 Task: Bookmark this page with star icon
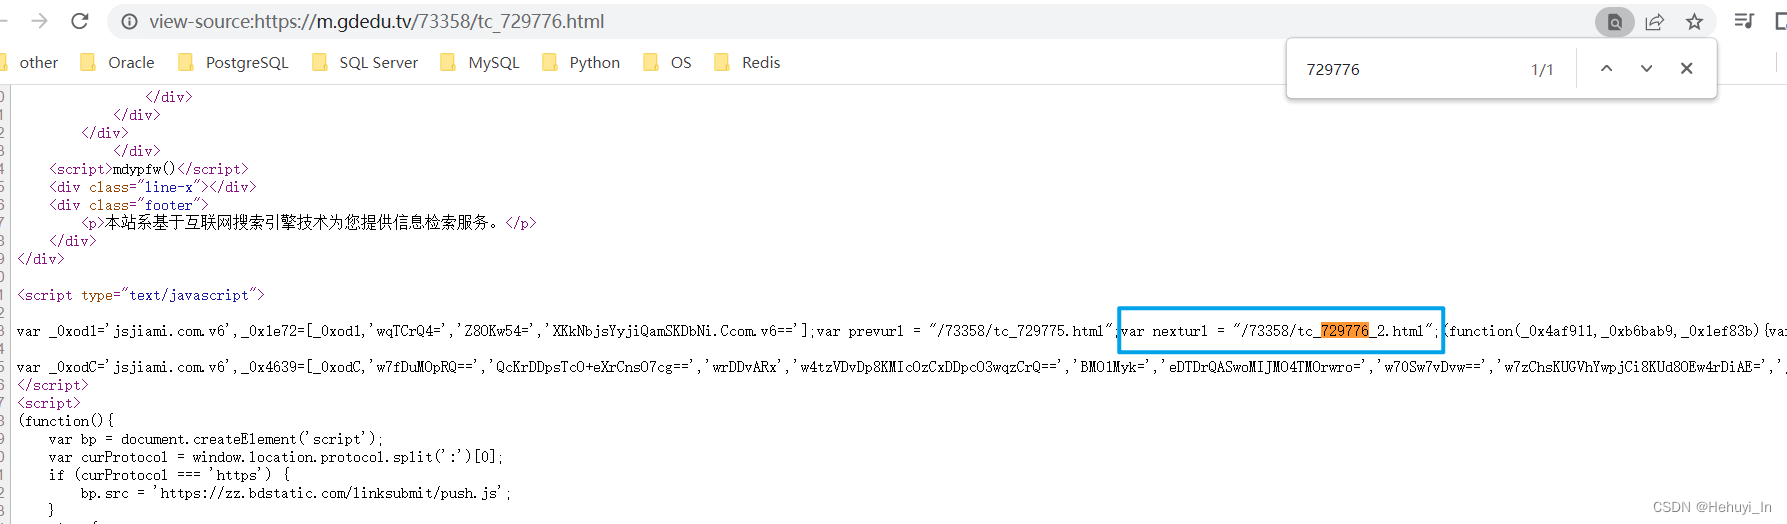tap(1694, 22)
